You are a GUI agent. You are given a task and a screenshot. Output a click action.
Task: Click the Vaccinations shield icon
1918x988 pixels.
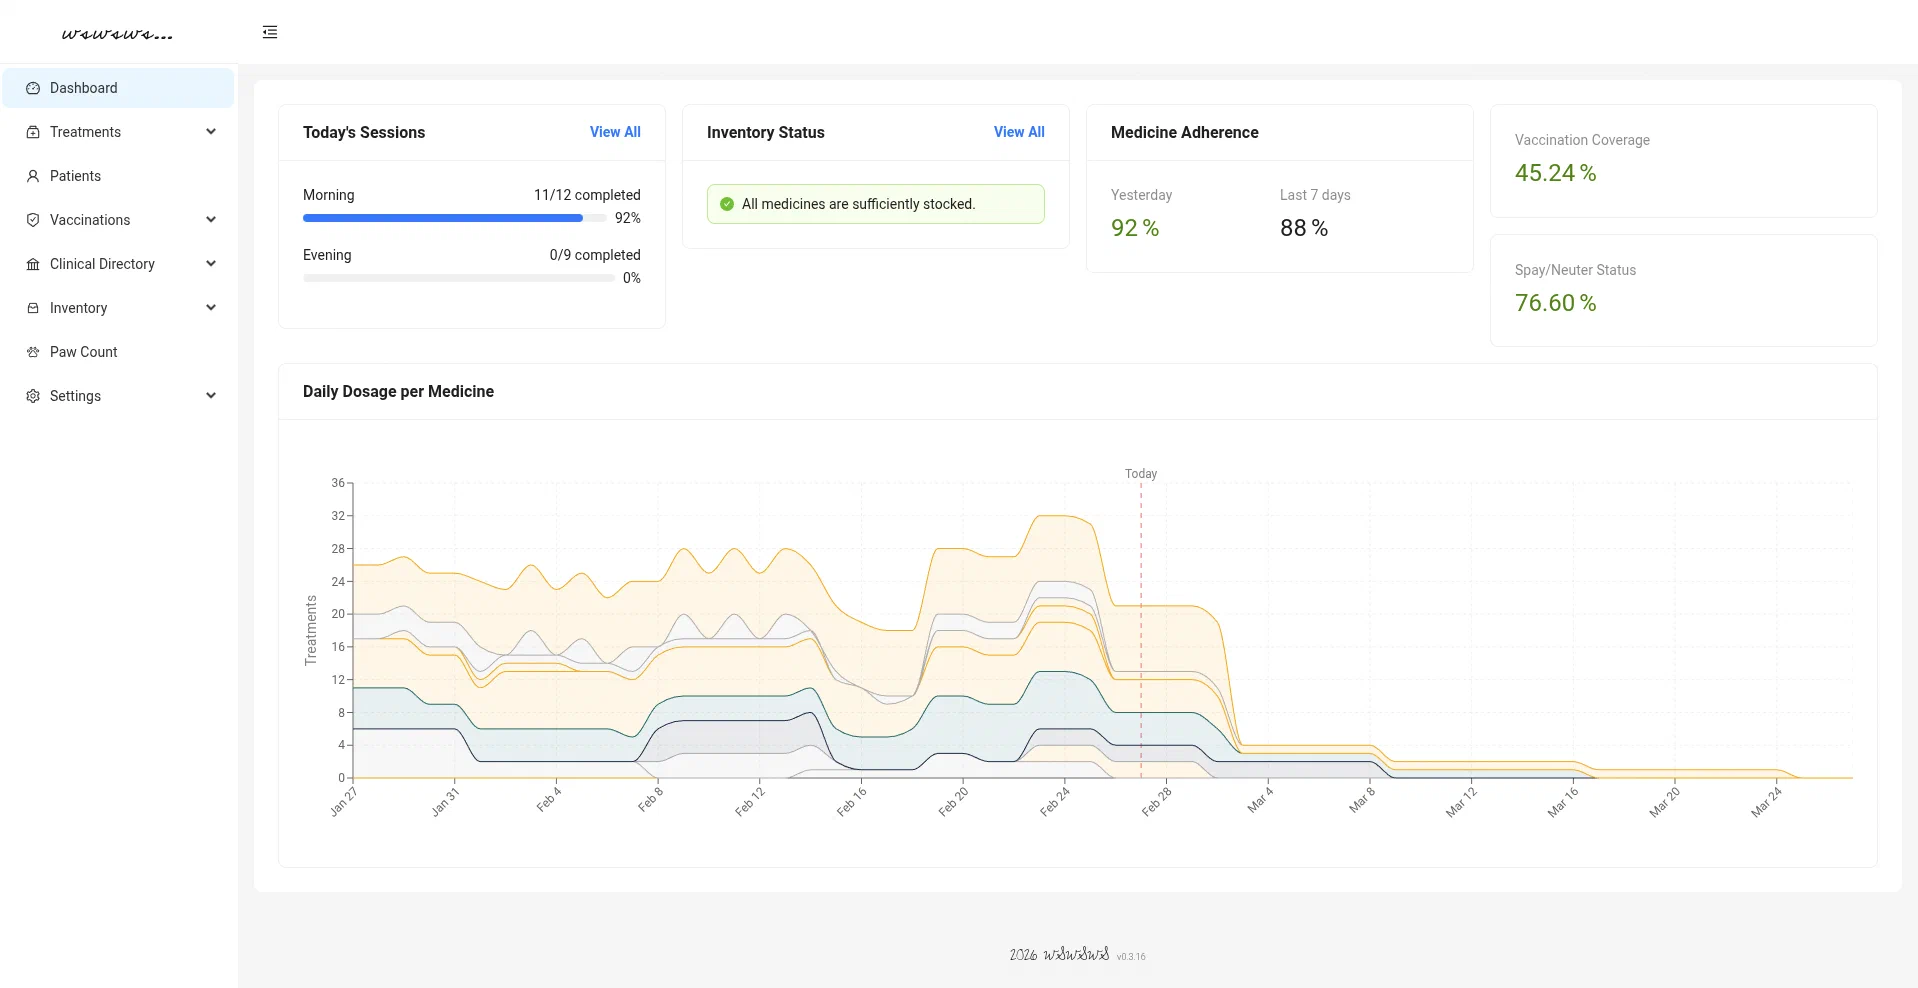point(33,220)
